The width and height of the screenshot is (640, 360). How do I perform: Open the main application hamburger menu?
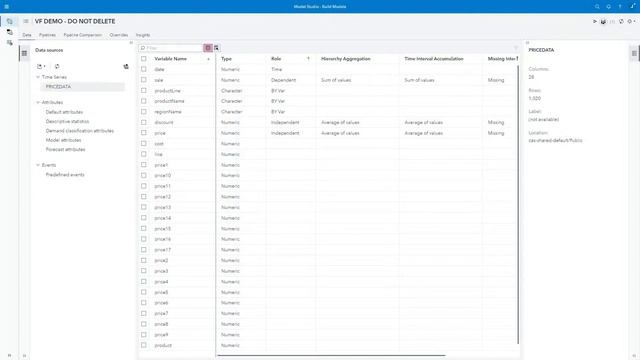pyautogui.click(x=7, y=7)
